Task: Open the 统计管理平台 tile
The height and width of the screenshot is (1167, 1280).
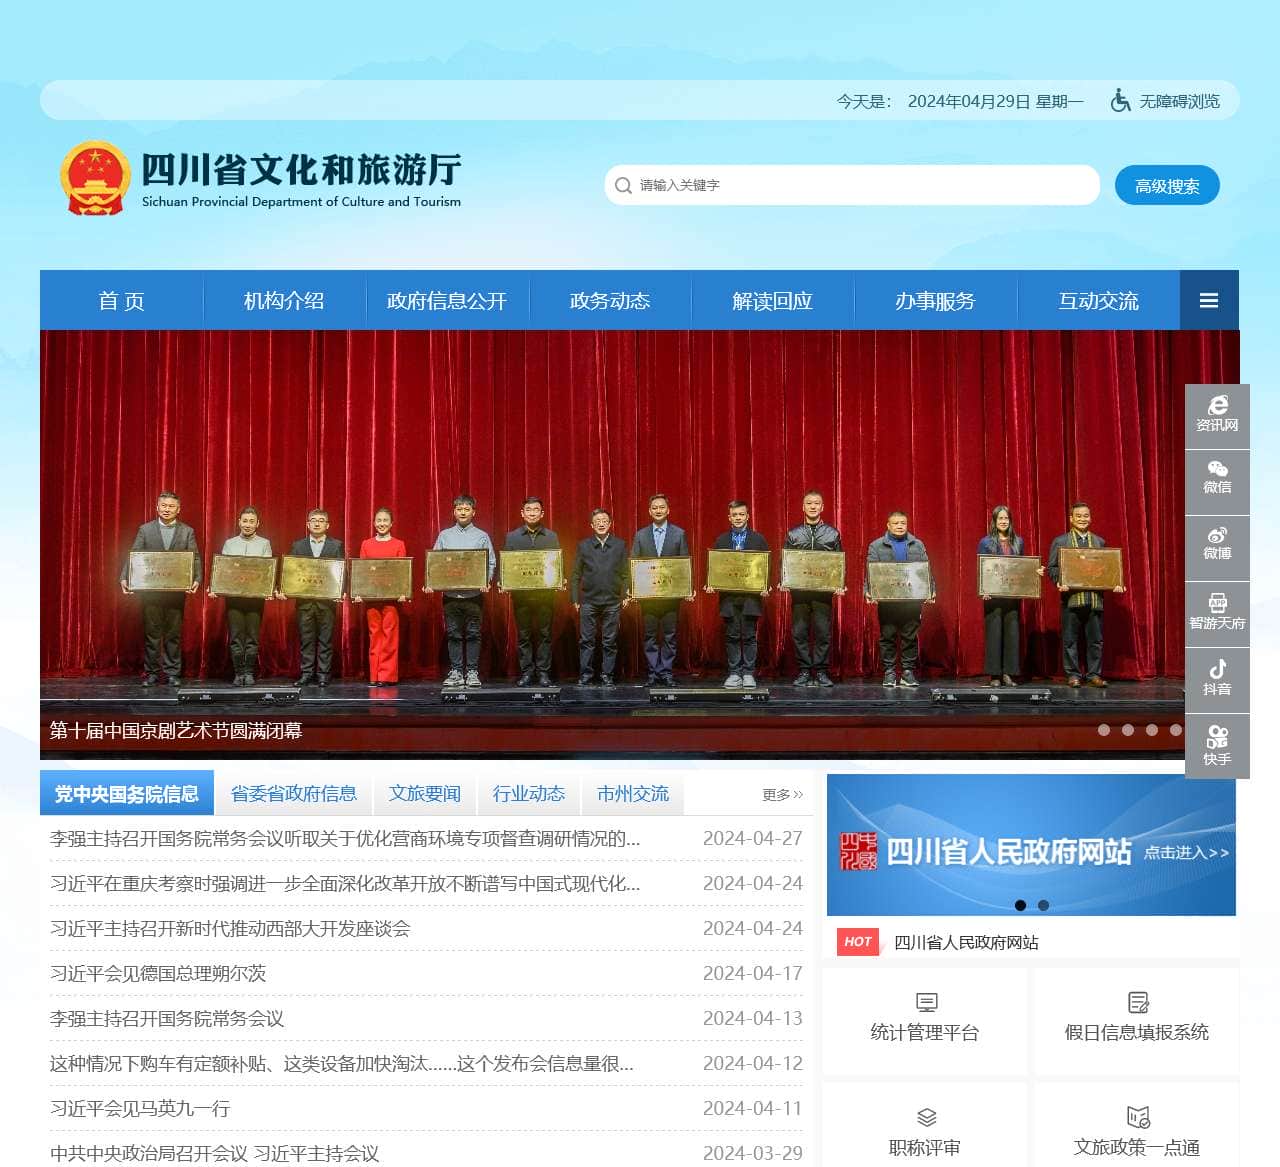Action: click(x=925, y=1020)
